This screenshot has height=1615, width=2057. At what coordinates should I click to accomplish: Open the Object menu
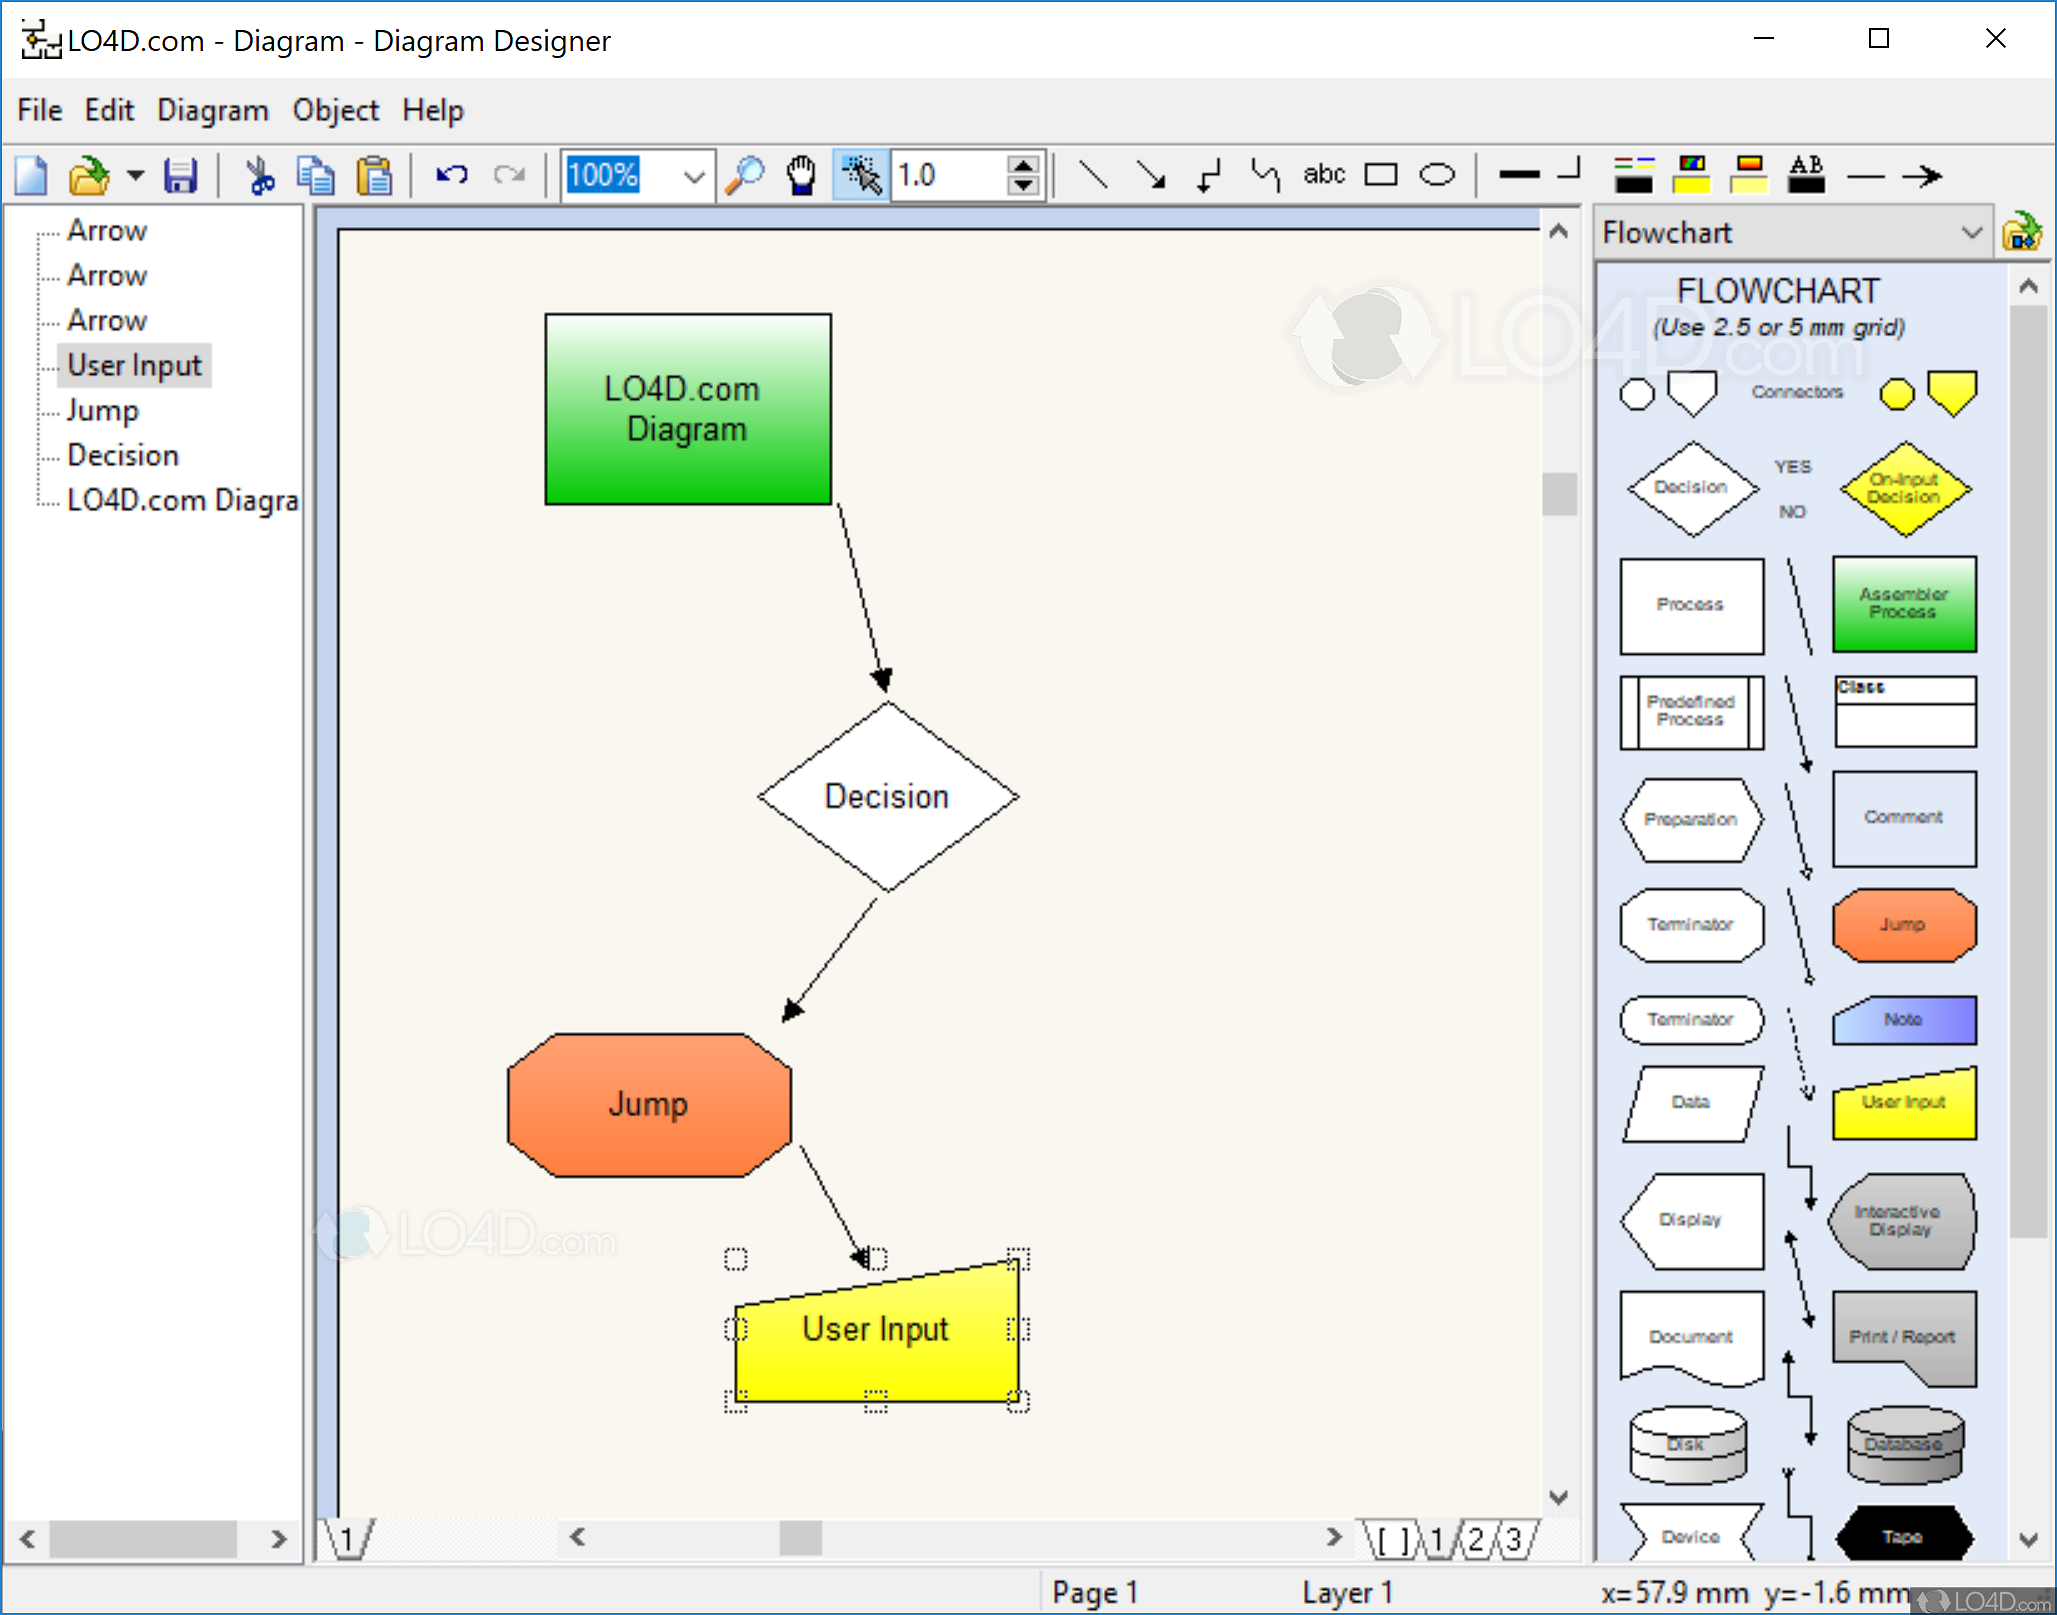(x=336, y=110)
